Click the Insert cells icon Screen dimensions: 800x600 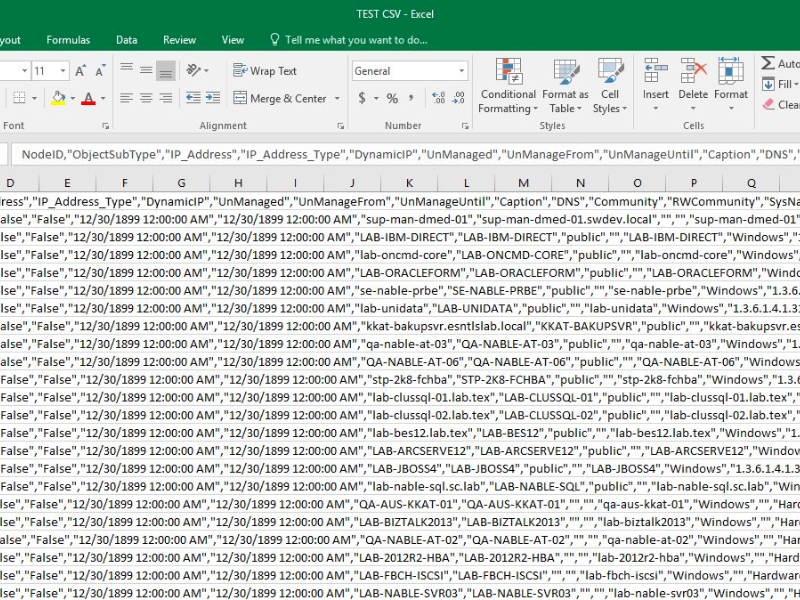[x=656, y=71]
